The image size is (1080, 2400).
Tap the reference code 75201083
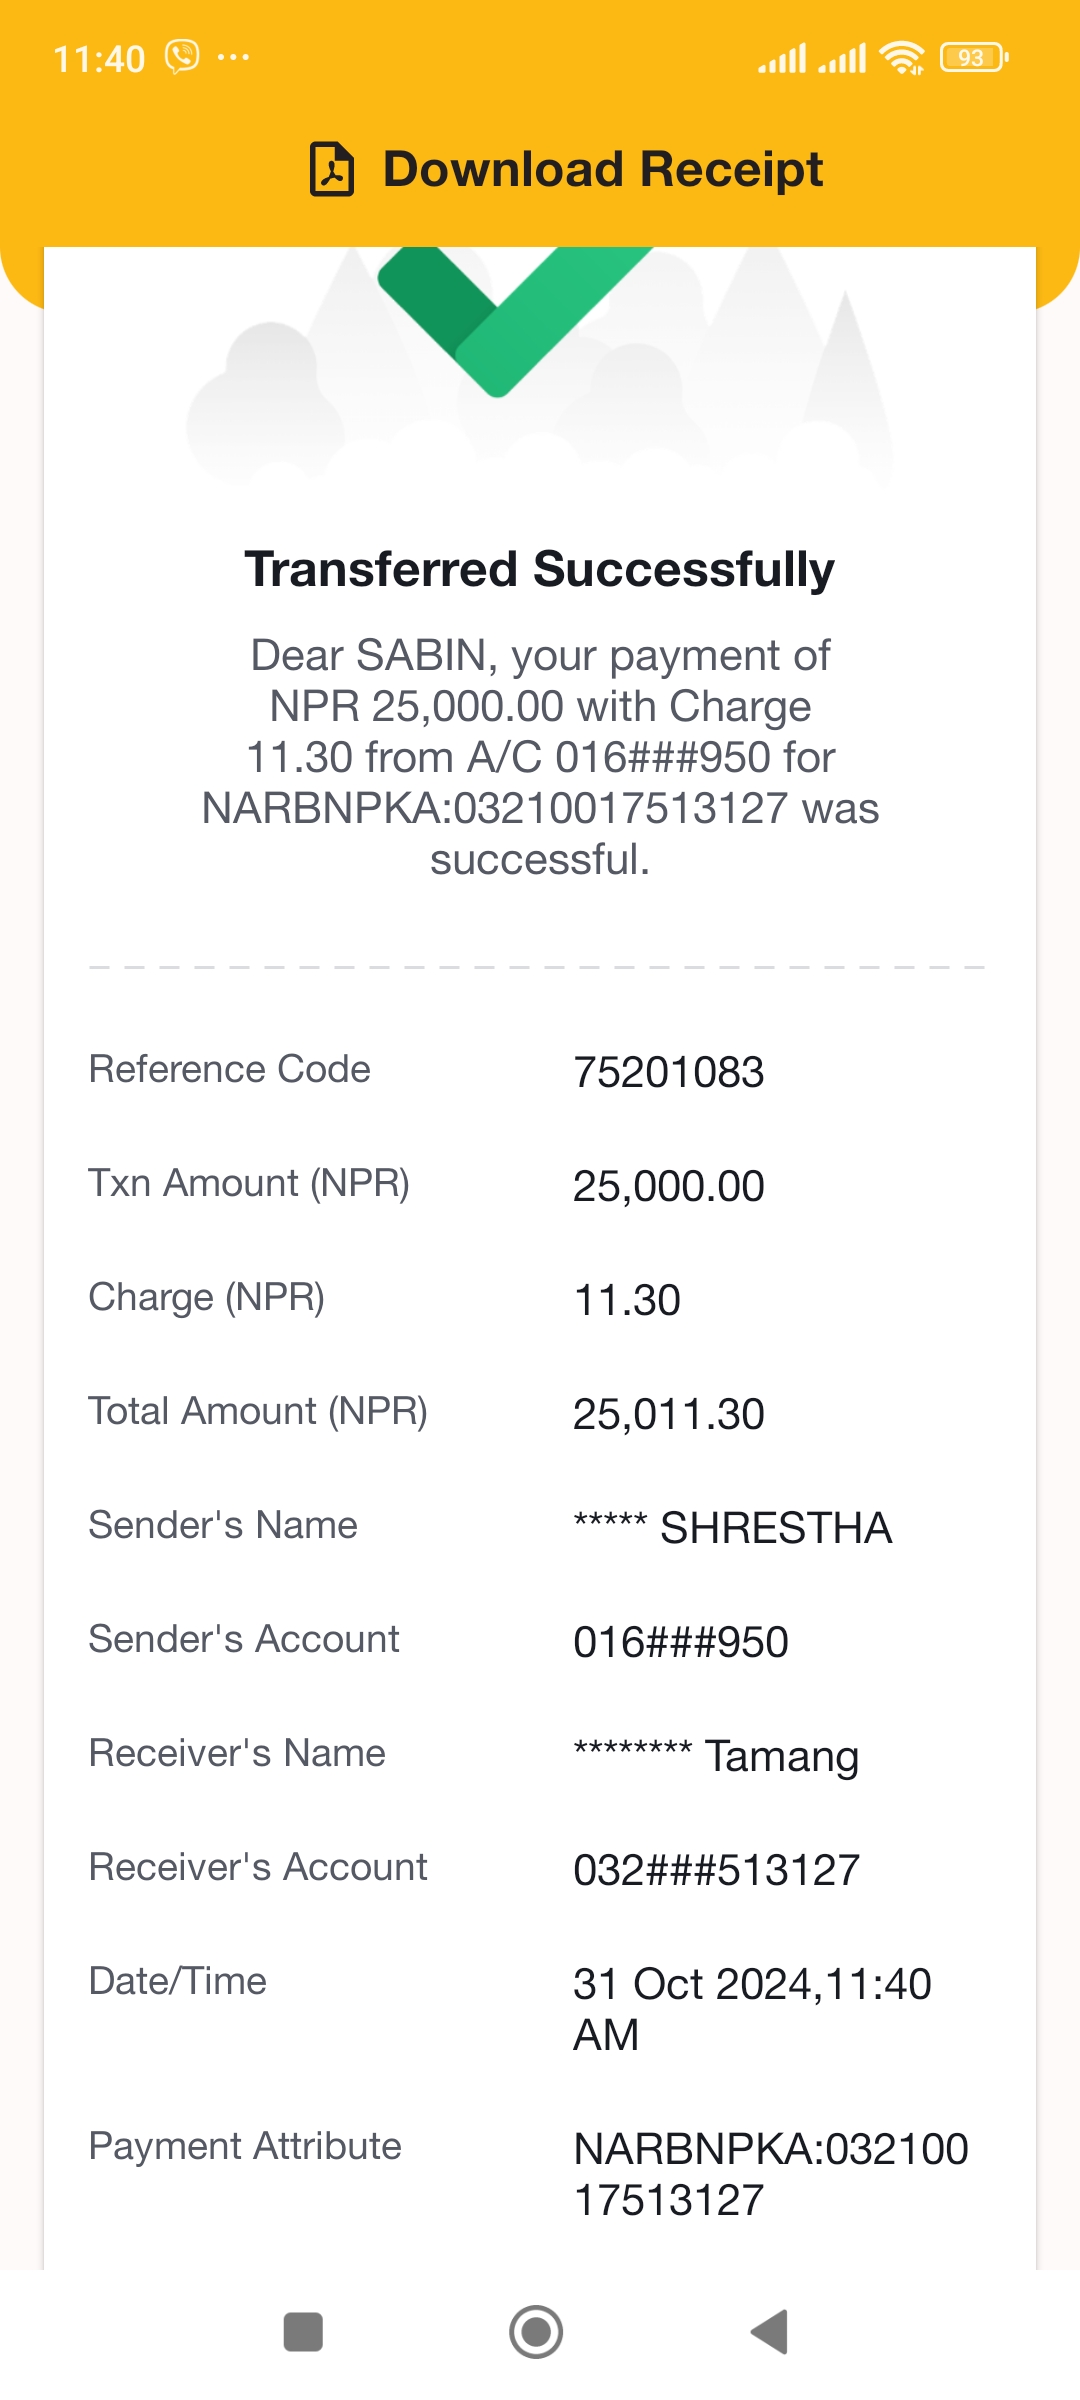668,1072
